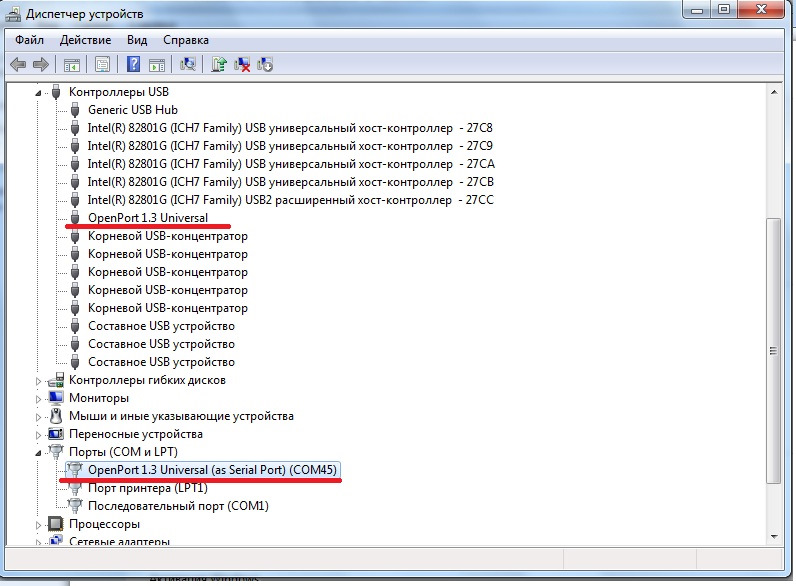The image size is (796, 586).
Task: Click vertical scrollbar up arrow
Action: (x=774, y=92)
